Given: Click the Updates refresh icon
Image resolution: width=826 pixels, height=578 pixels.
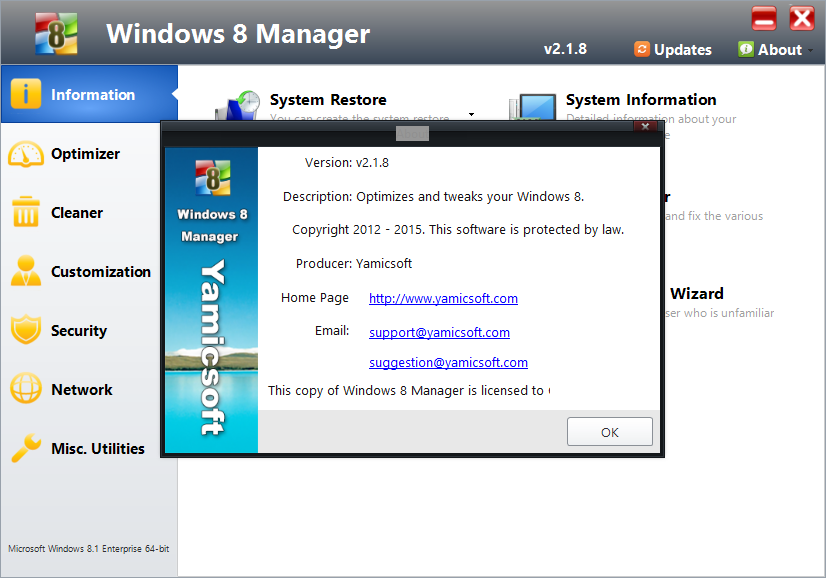Looking at the screenshot, I should [642, 49].
